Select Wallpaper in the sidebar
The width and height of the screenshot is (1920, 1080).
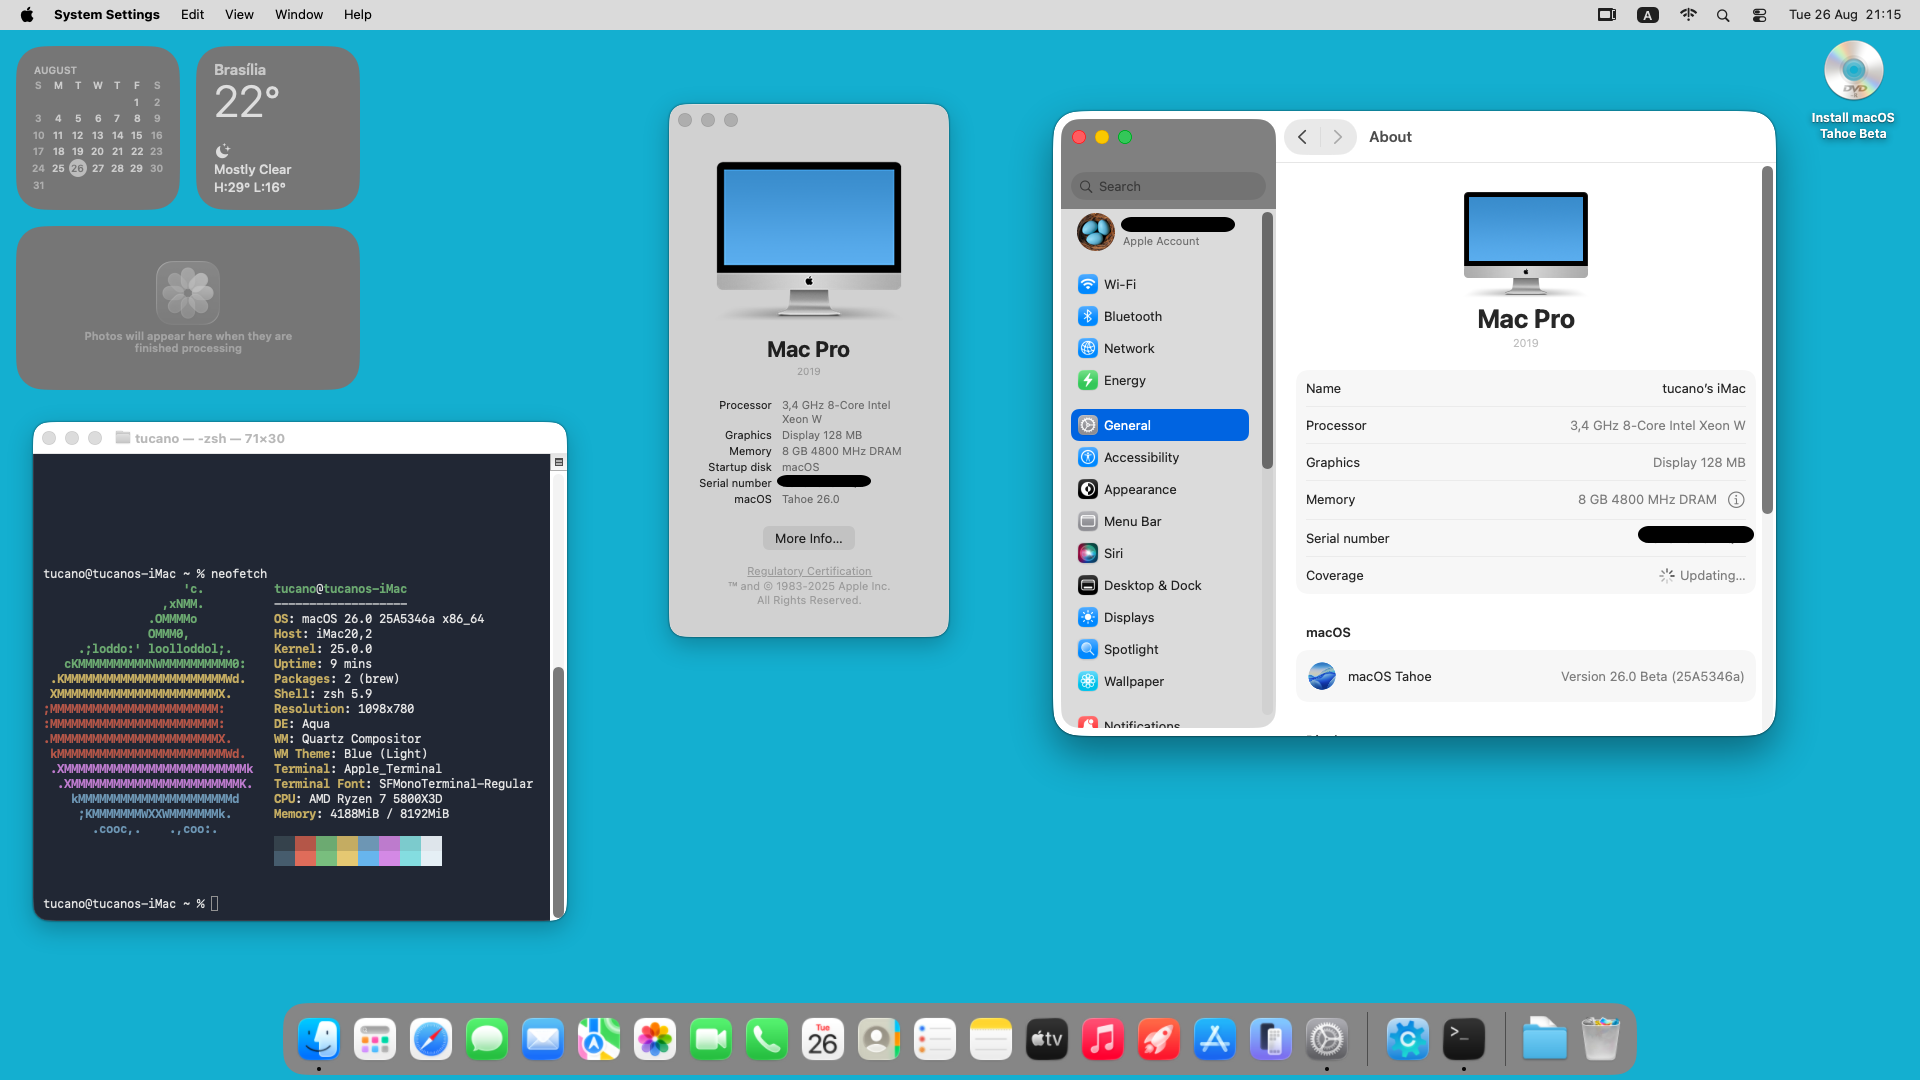click(1133, 681)
